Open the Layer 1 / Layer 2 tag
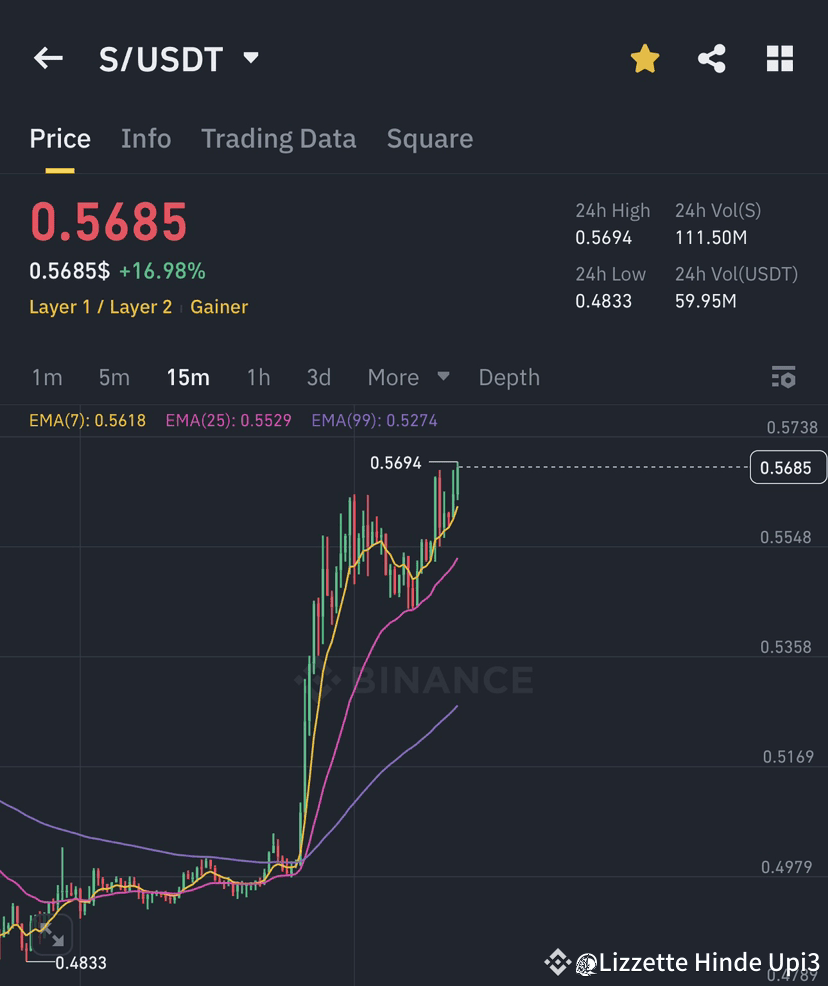The image size is (828, 986). coord(98,307)
